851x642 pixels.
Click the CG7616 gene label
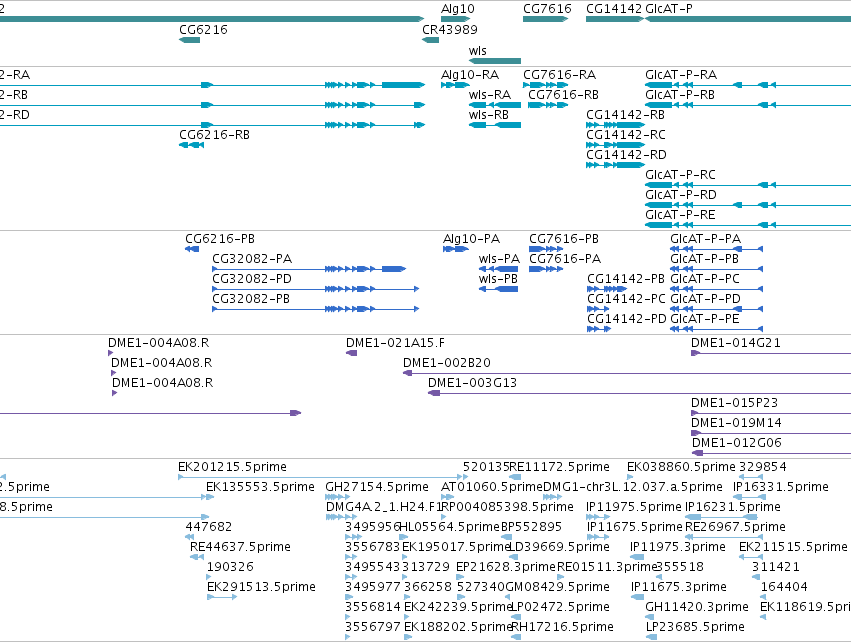tap(547, 9)
